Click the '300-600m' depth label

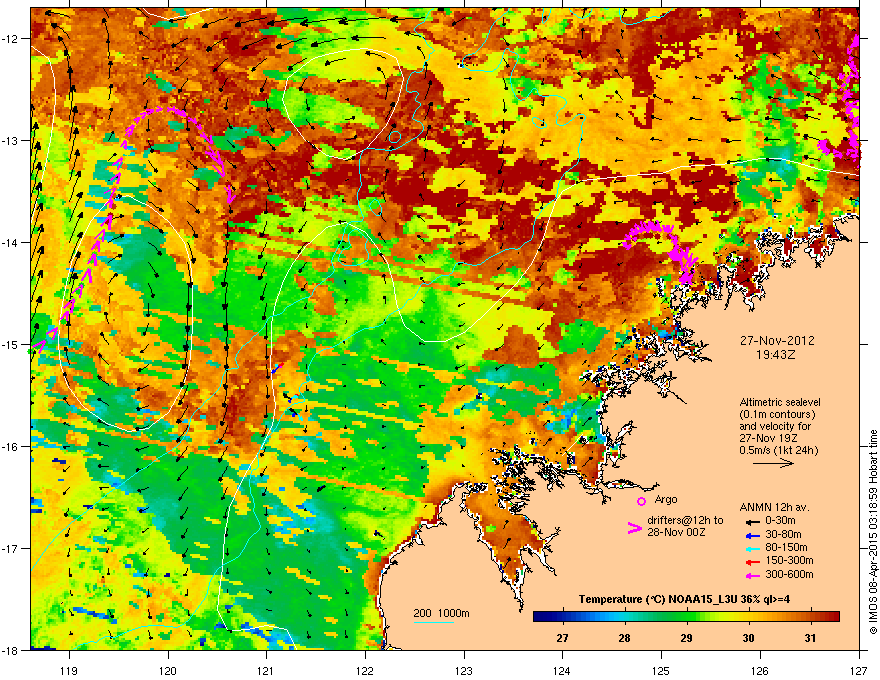(789, 574)
